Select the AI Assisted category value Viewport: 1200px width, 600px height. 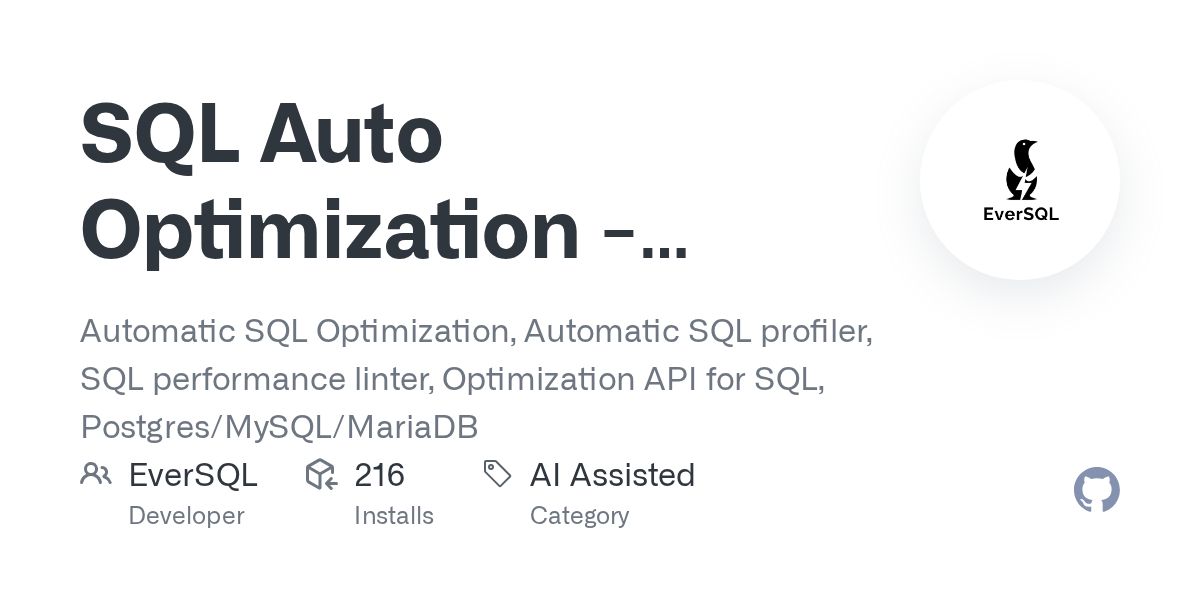(x=612, y=475)
